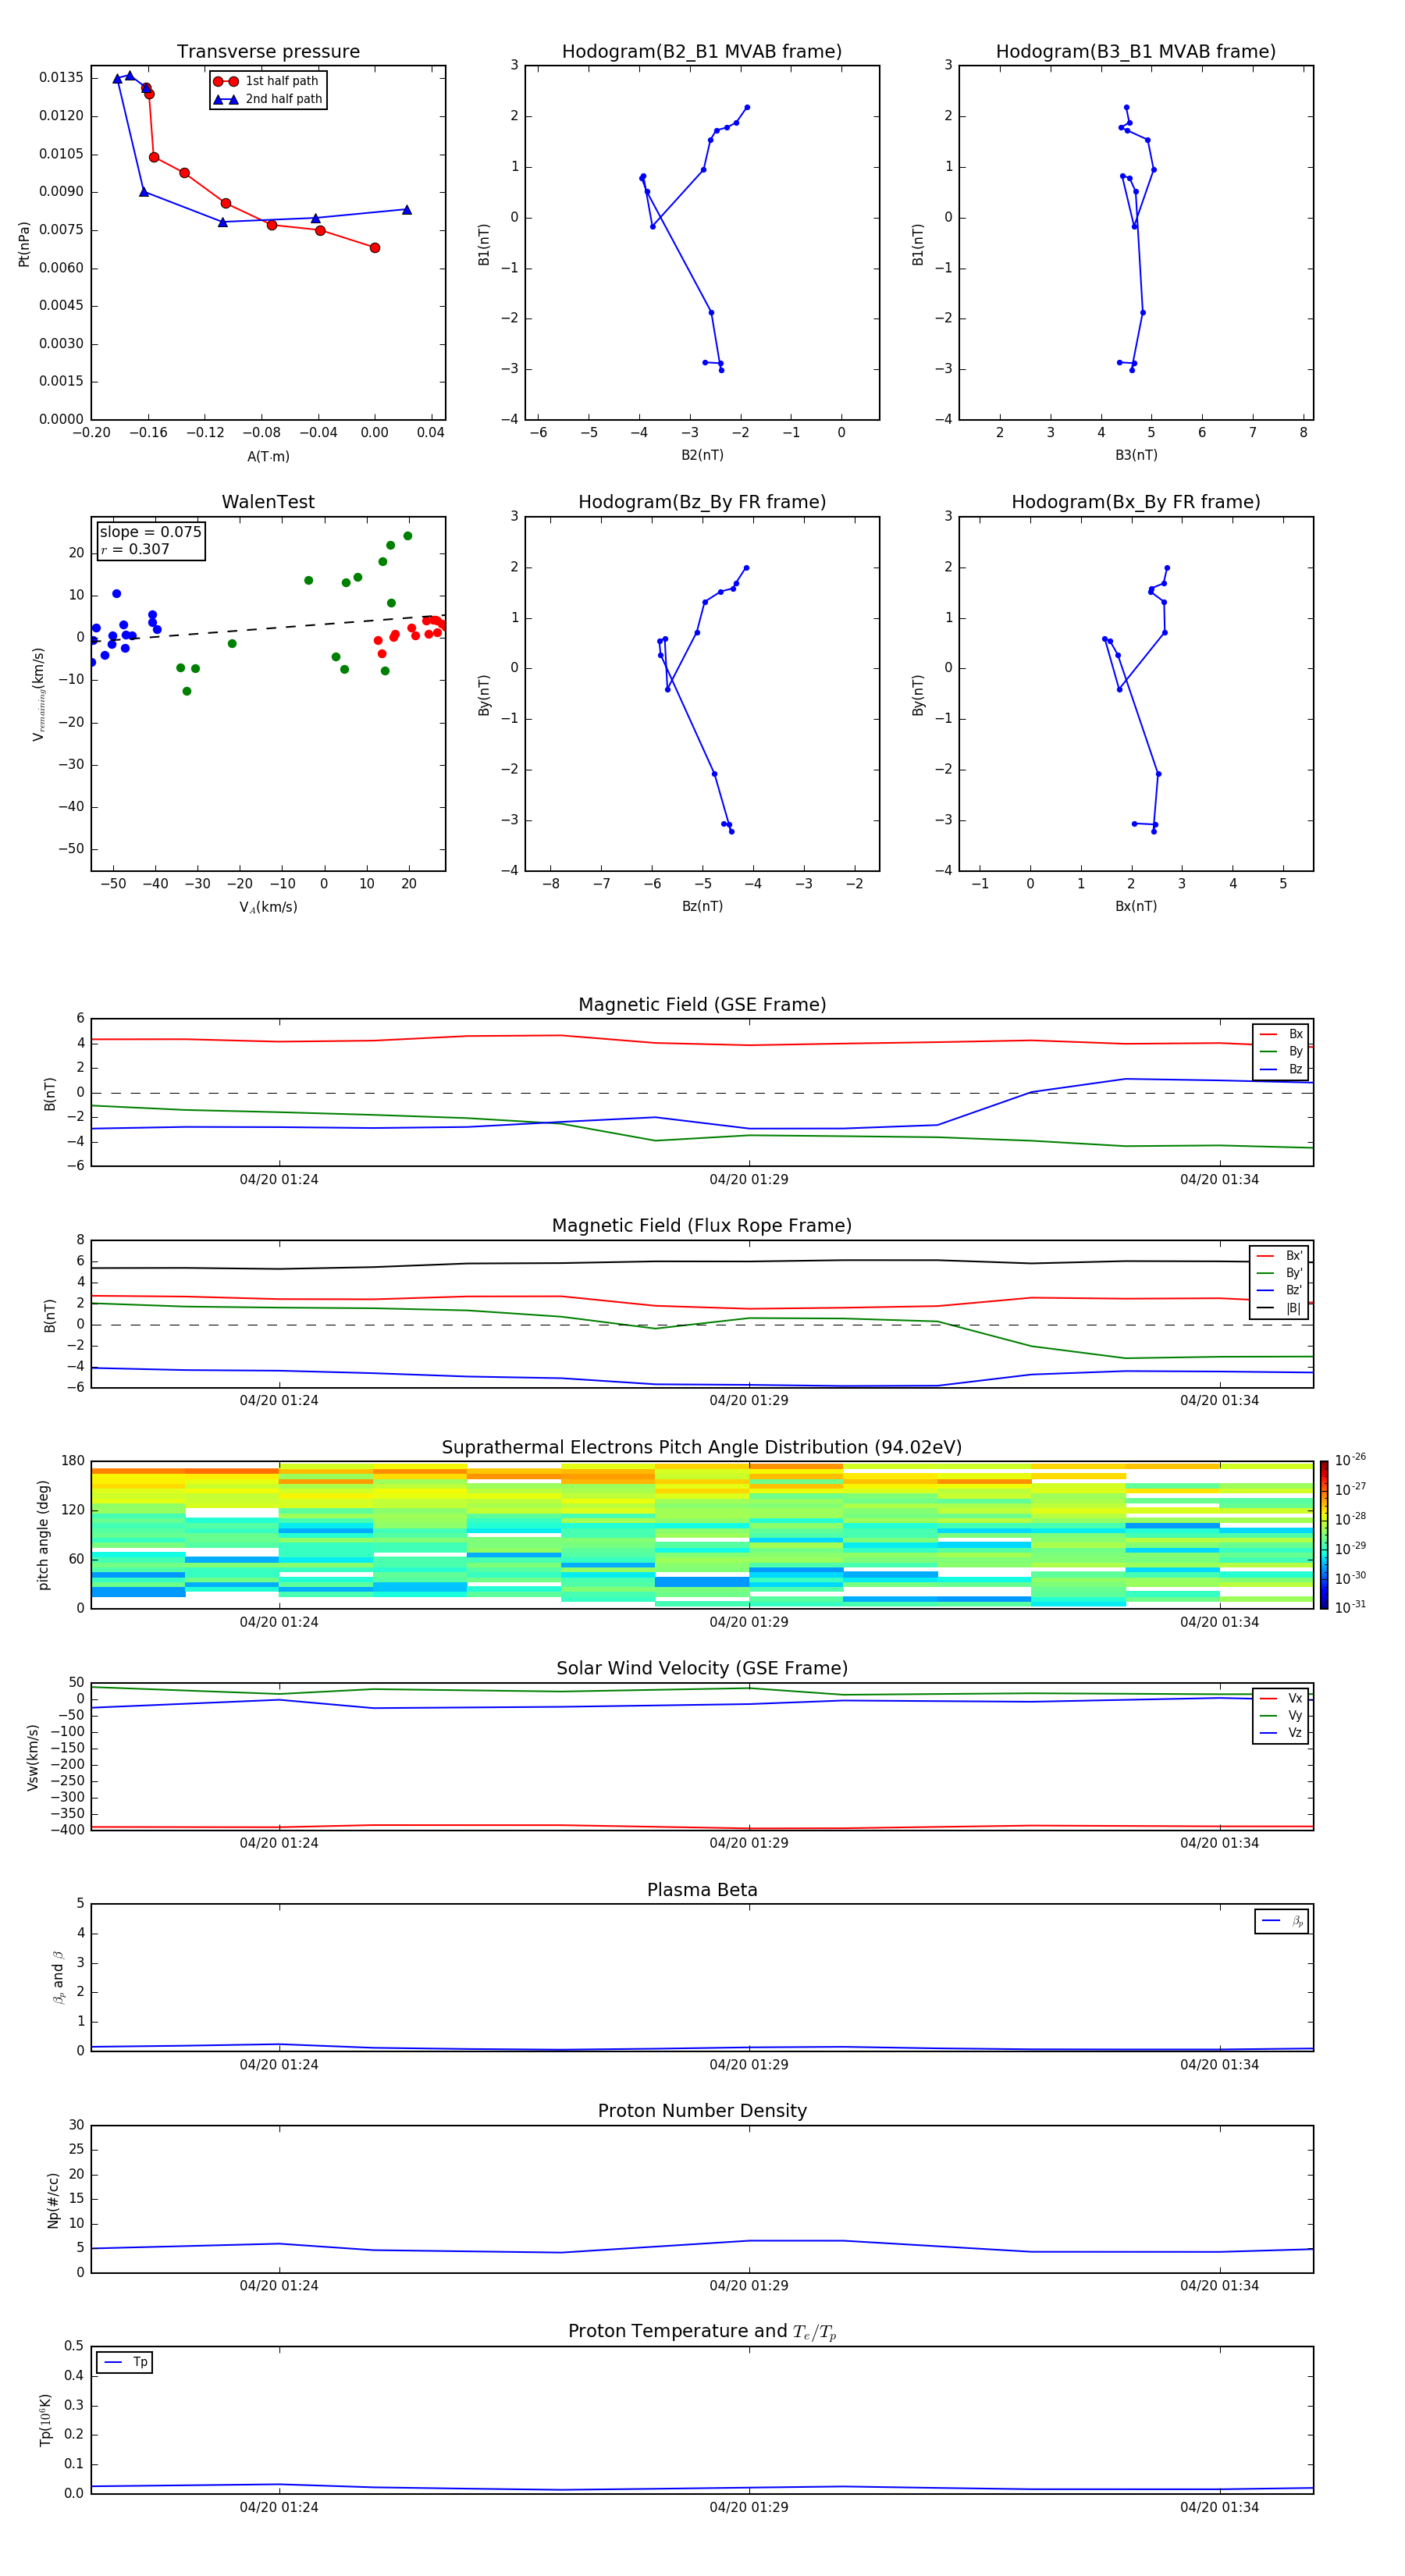The height and width of the screenshot is (2576, 1405).
Task: Click 'Magnetic Field (GSE Frame)' title
Action: [702, 1005]
